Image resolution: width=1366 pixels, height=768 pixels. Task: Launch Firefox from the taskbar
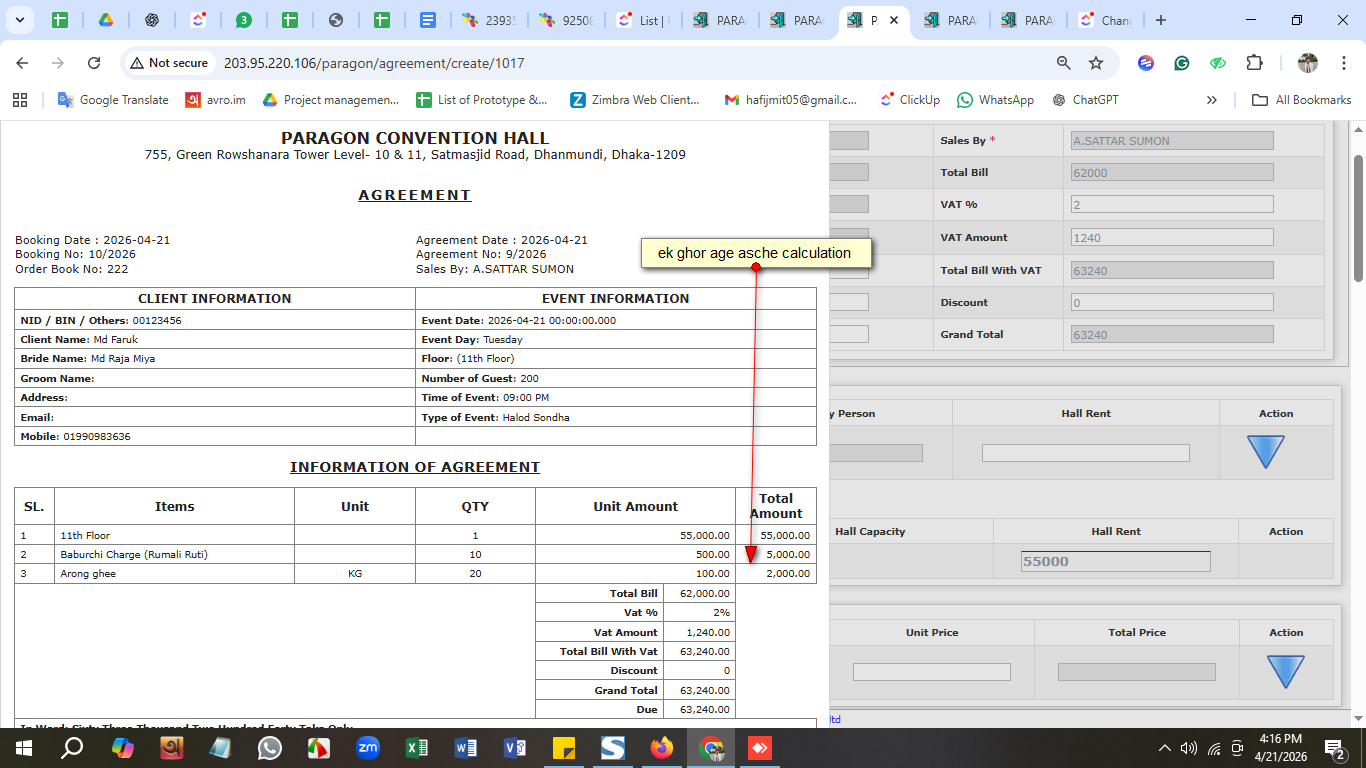click(662, 748)
